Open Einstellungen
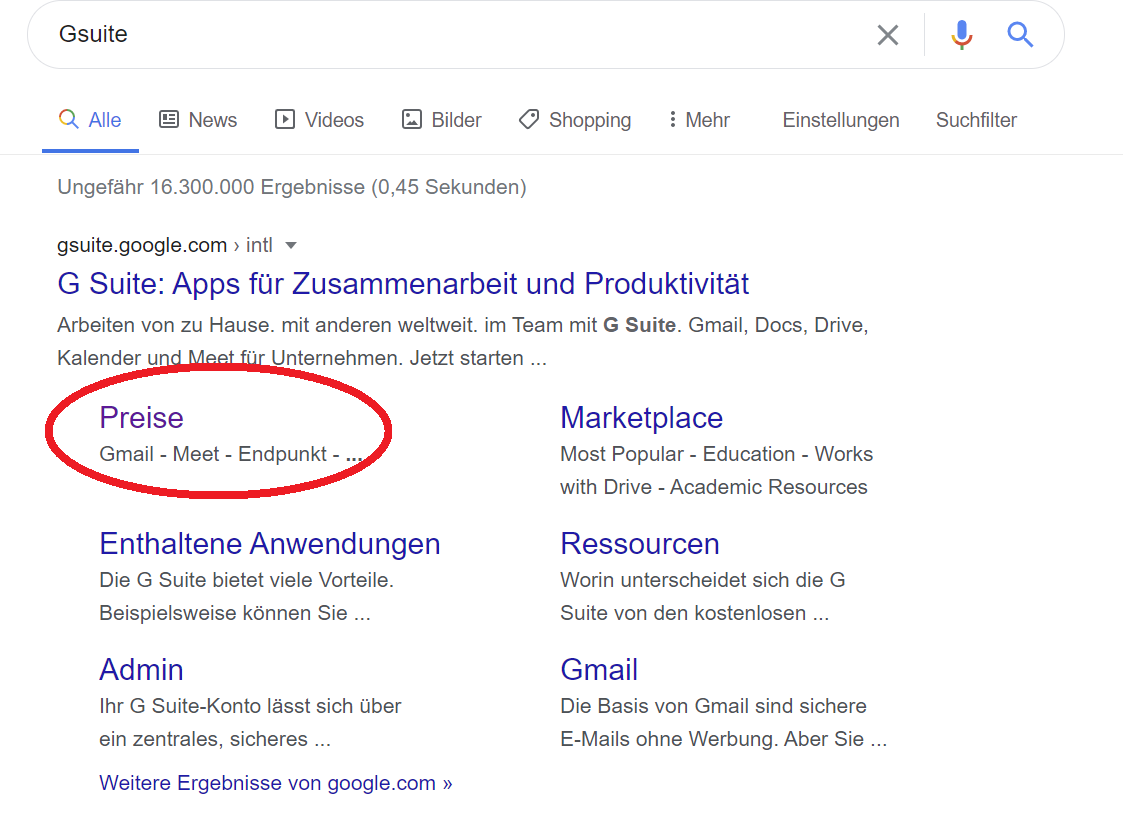Viewport: 1123px width, 822px height. click(841, 120)
